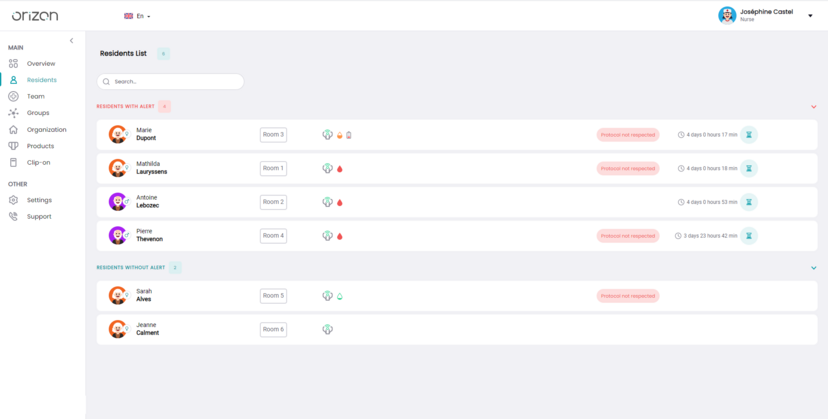Screen dimensions: 828x419
Task: Click red drop alert icon for Mathilda Lauryssens
Action: pos(339,169)
